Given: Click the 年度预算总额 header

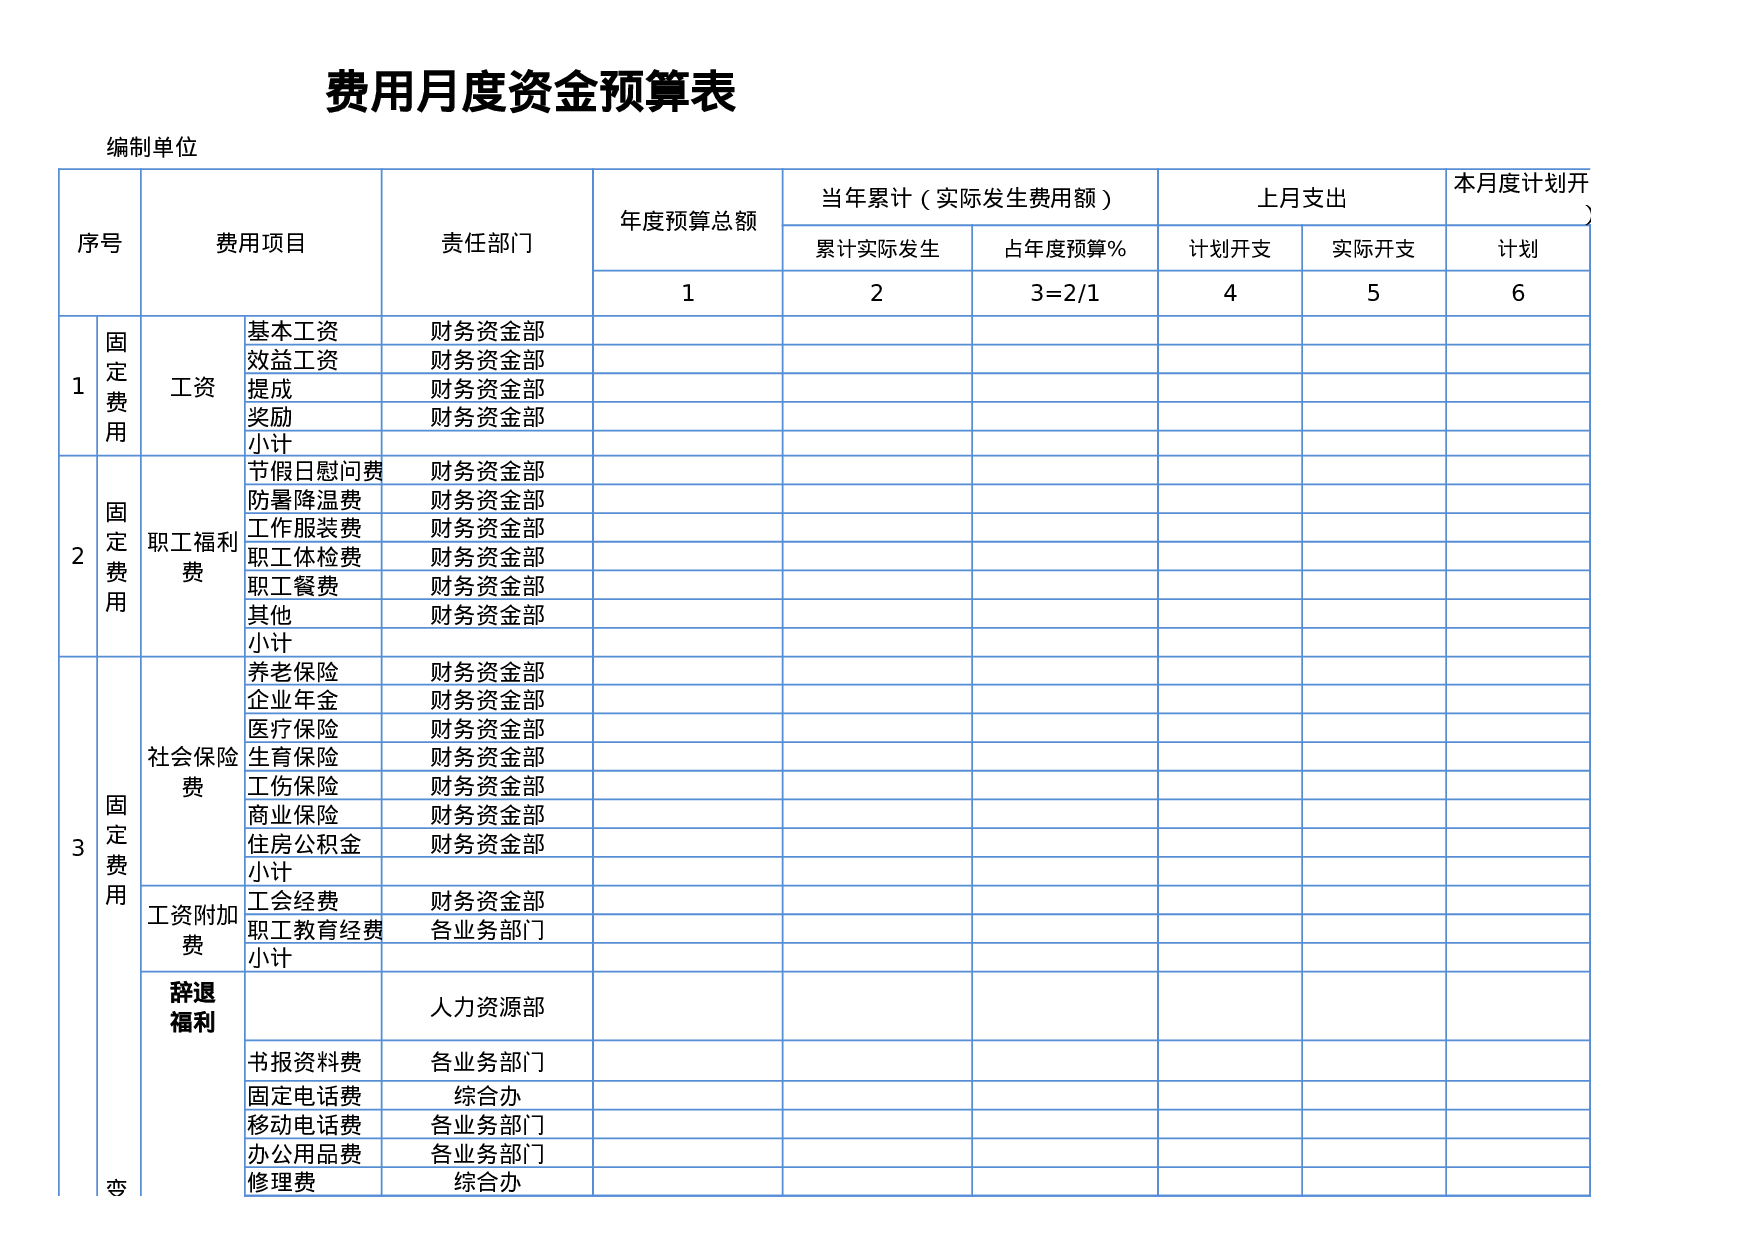Looking at the screenshot, I should point(686,220).
